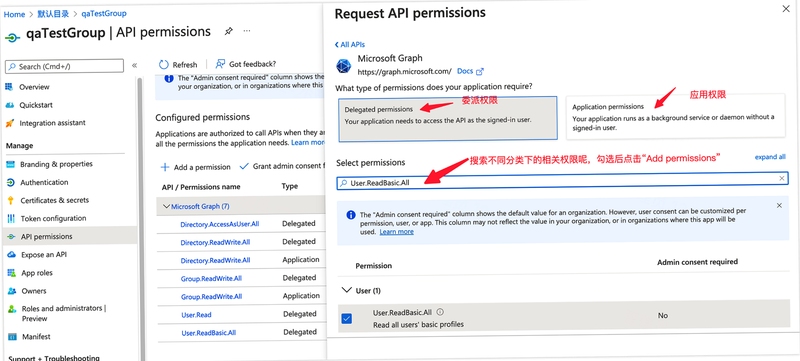Click the Manifest icon in sidebar
800x361 pixels.
click(12, 337)
